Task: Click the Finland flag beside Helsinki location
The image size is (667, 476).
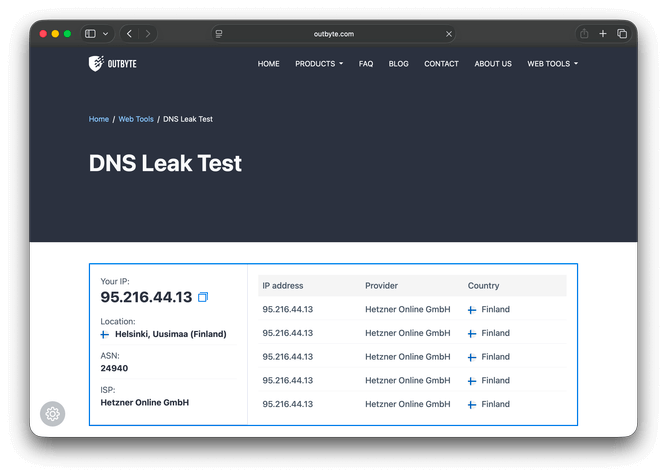Action: click(105, 334)
